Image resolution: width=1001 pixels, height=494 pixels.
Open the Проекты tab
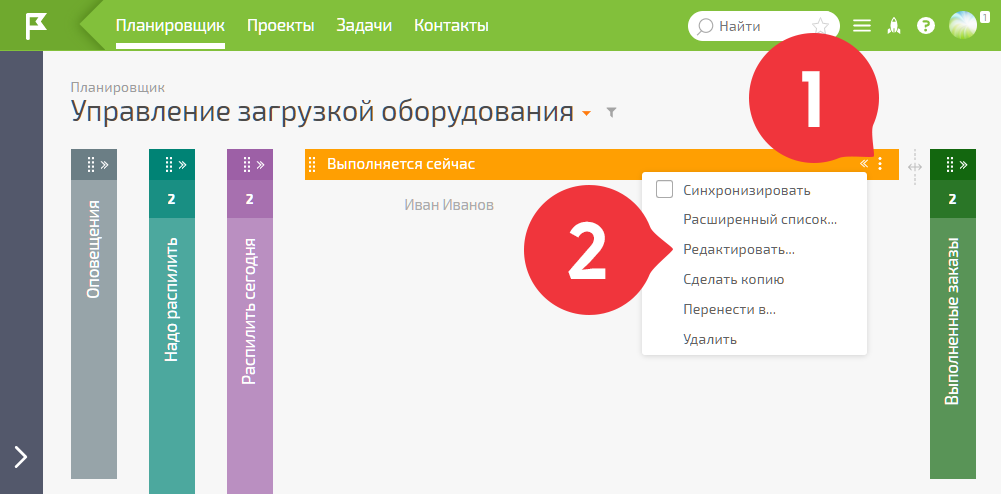(x=280, y=26)
